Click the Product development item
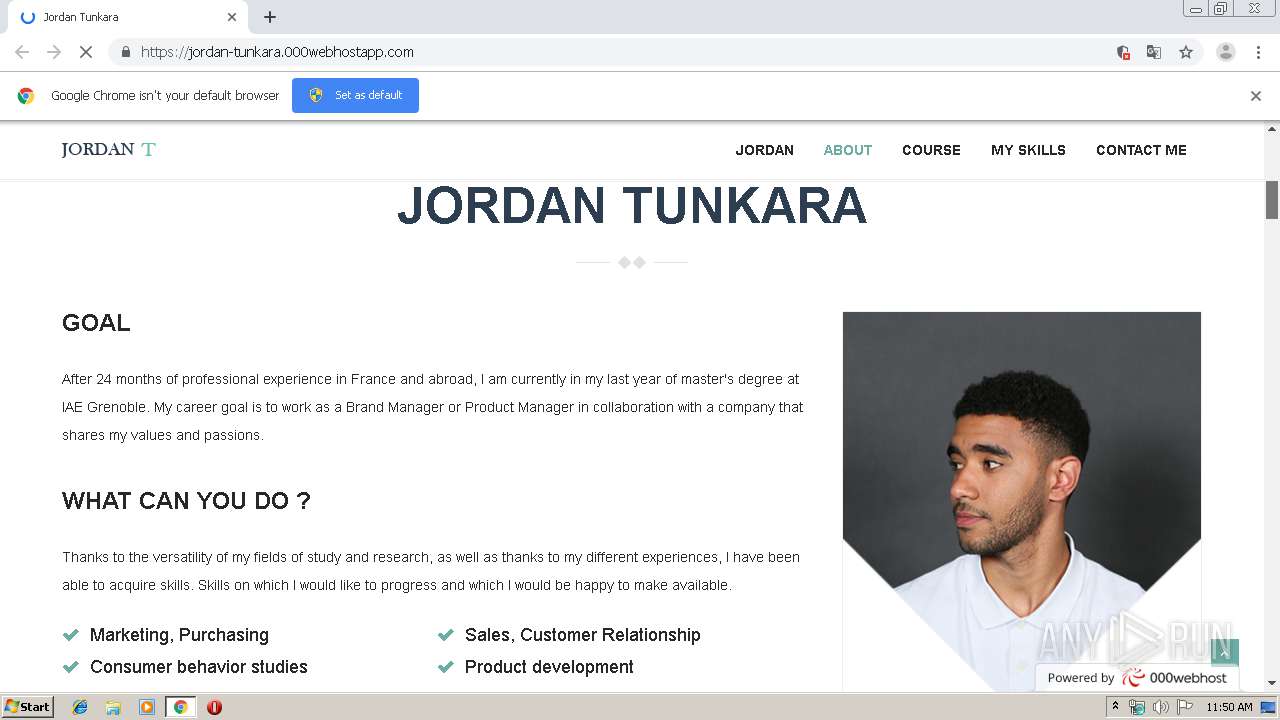Viewport: 1280px width, 720px height. pos(549,667)
